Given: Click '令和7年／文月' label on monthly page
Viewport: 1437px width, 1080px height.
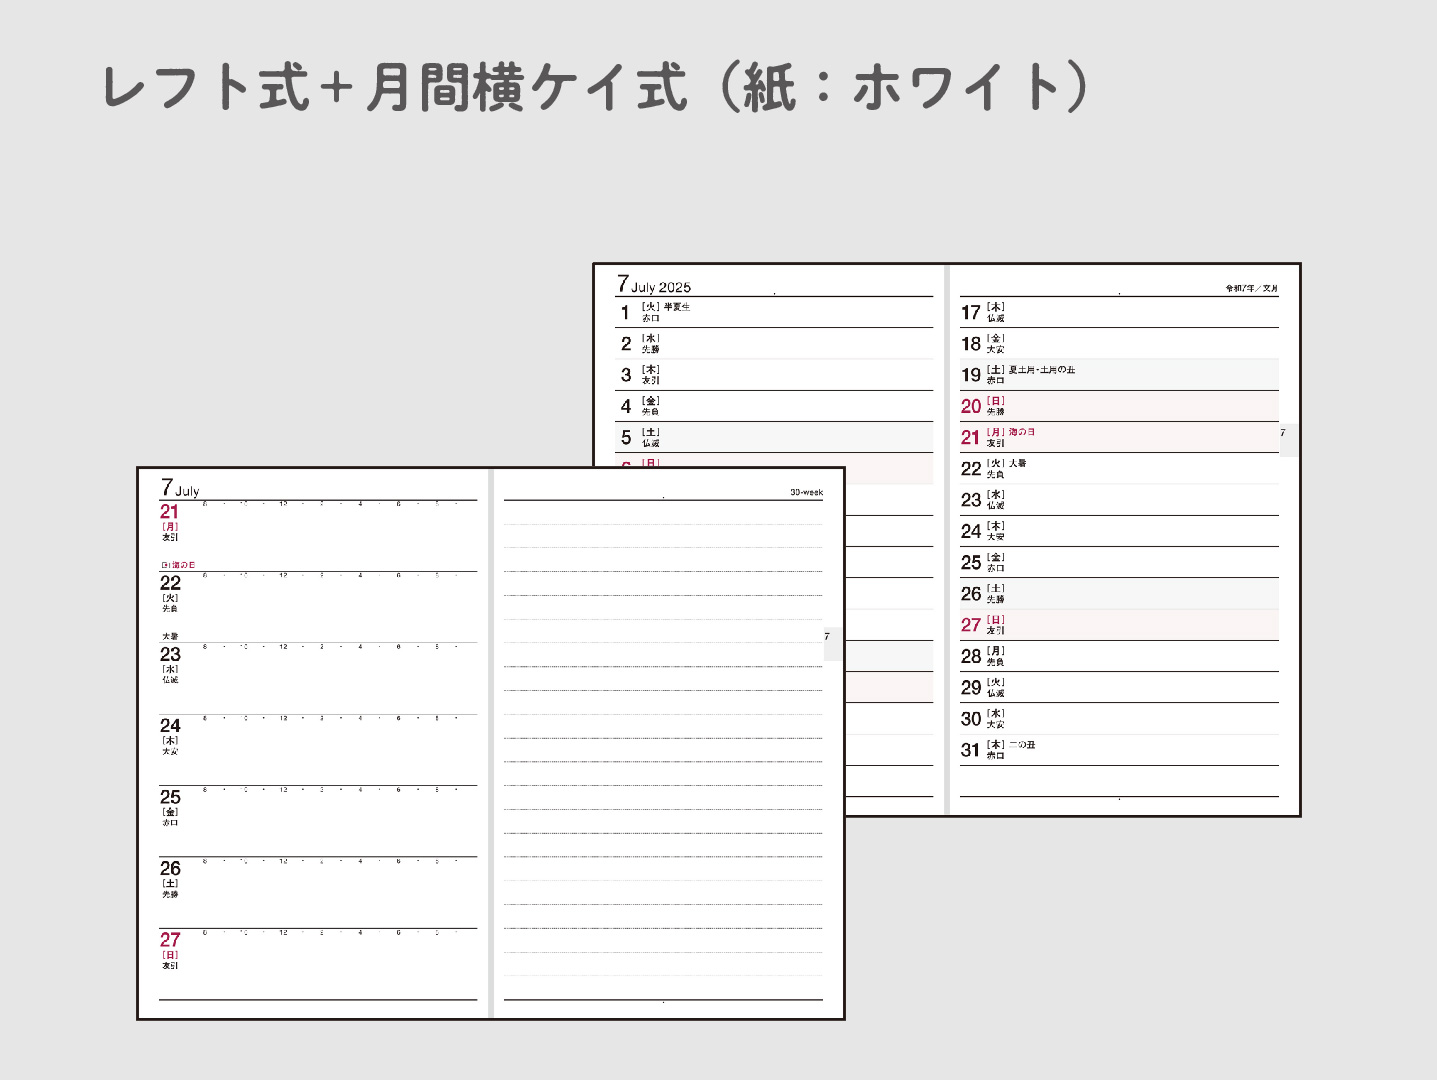Looking at the screenshot, I should point(1252,288).
